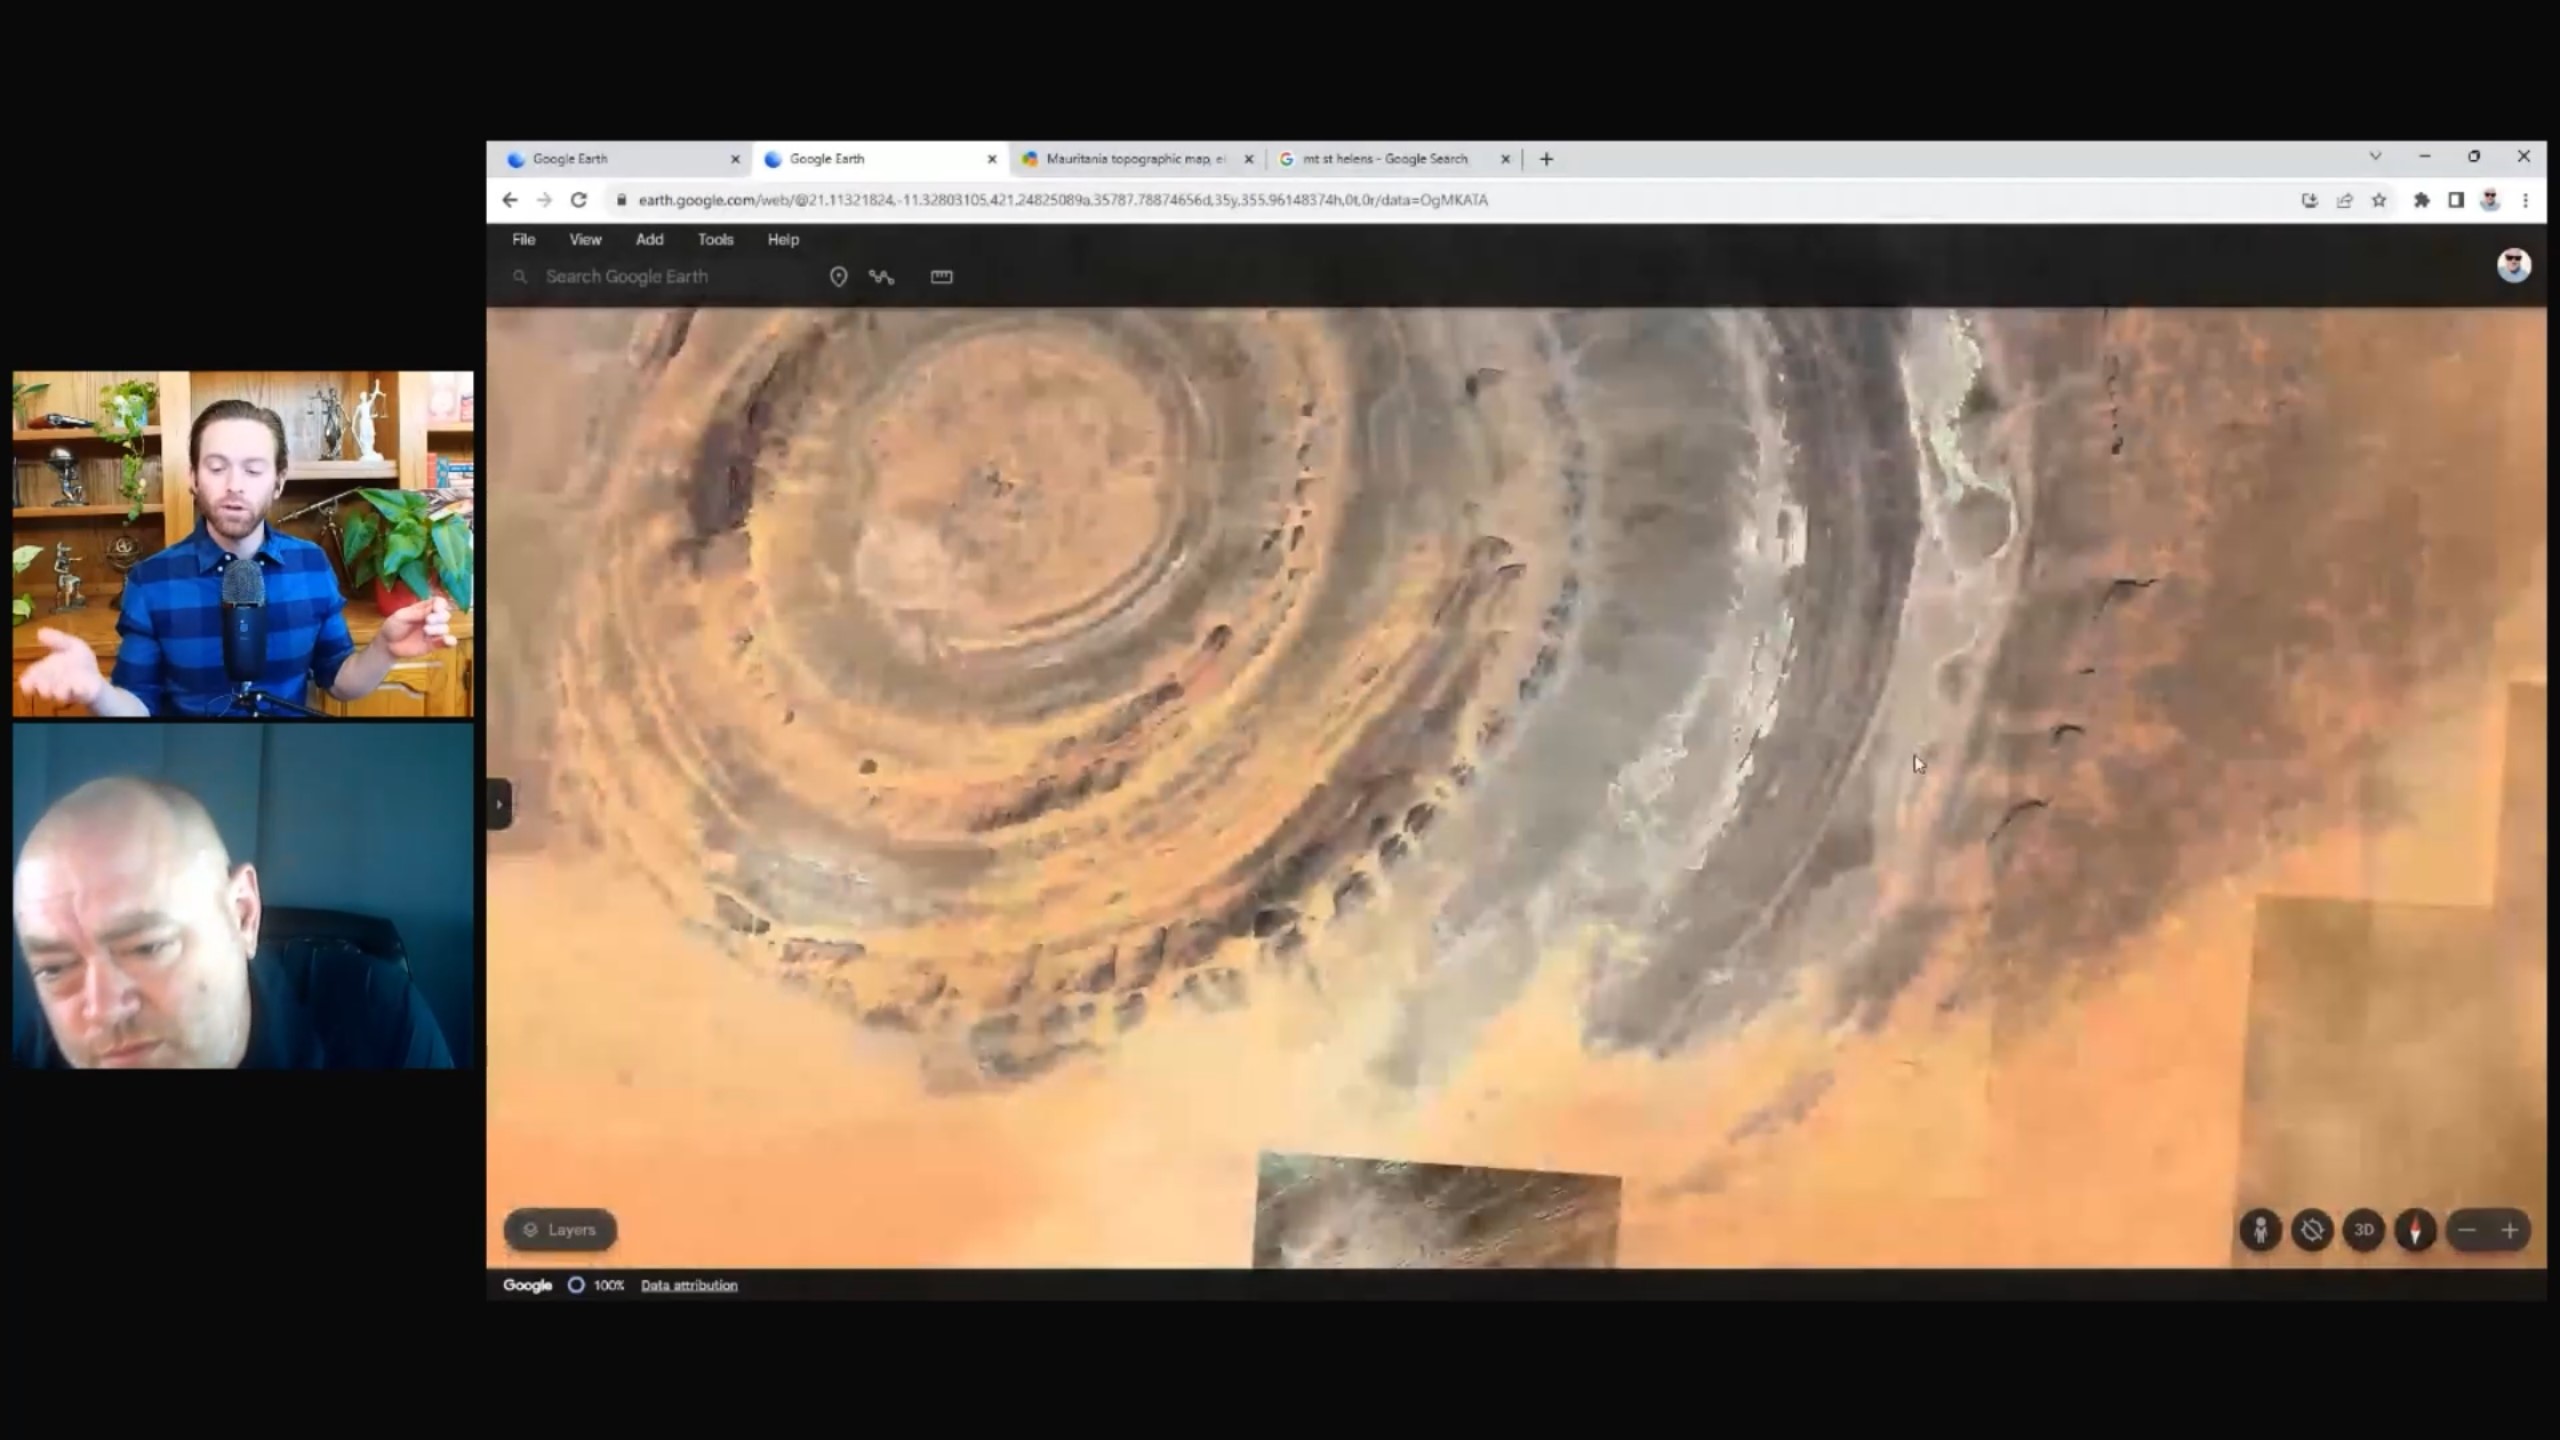2560x1440 pixels.
Task: Open the Chrome tab list dropdown chevron
Action: click(2376, 157)
